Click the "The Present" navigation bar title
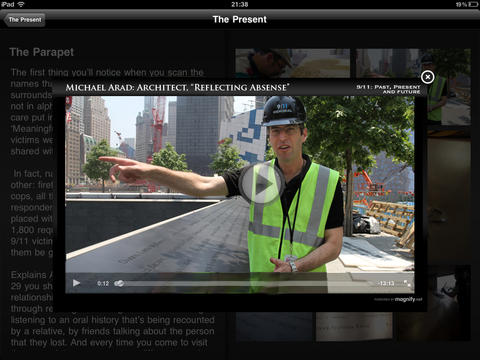 [x=240, y=19]
